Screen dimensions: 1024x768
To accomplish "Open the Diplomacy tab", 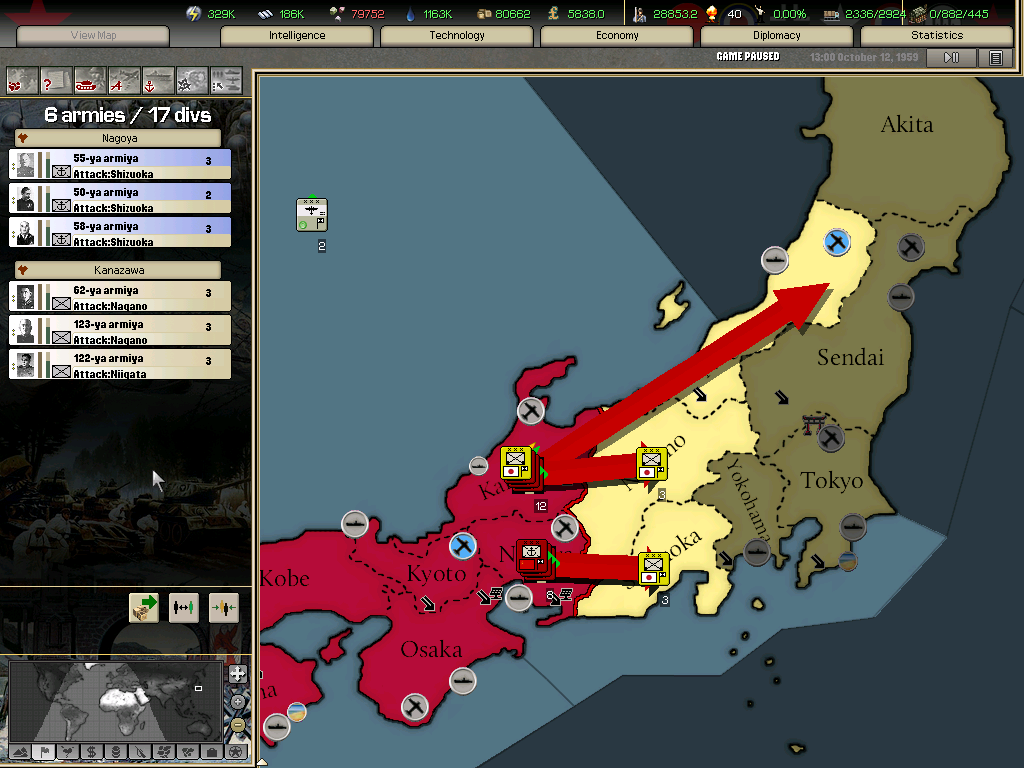I will (777, 36).
